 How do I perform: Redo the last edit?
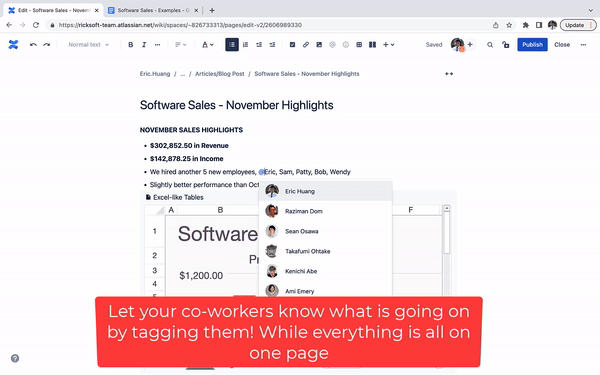[47, 45]
